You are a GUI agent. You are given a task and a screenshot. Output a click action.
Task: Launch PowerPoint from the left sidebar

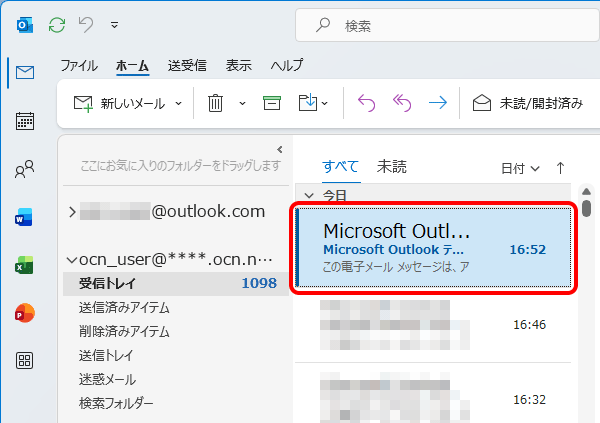pos(24,313)
